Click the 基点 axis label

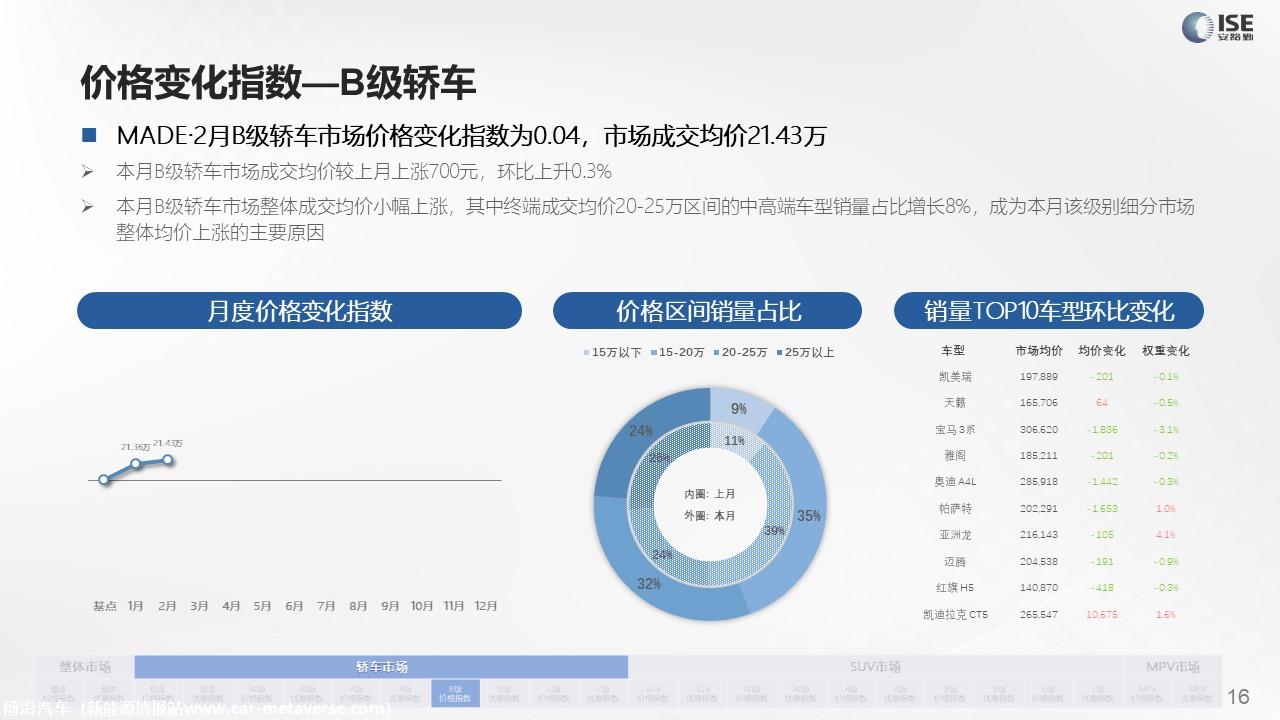[104, 606]
